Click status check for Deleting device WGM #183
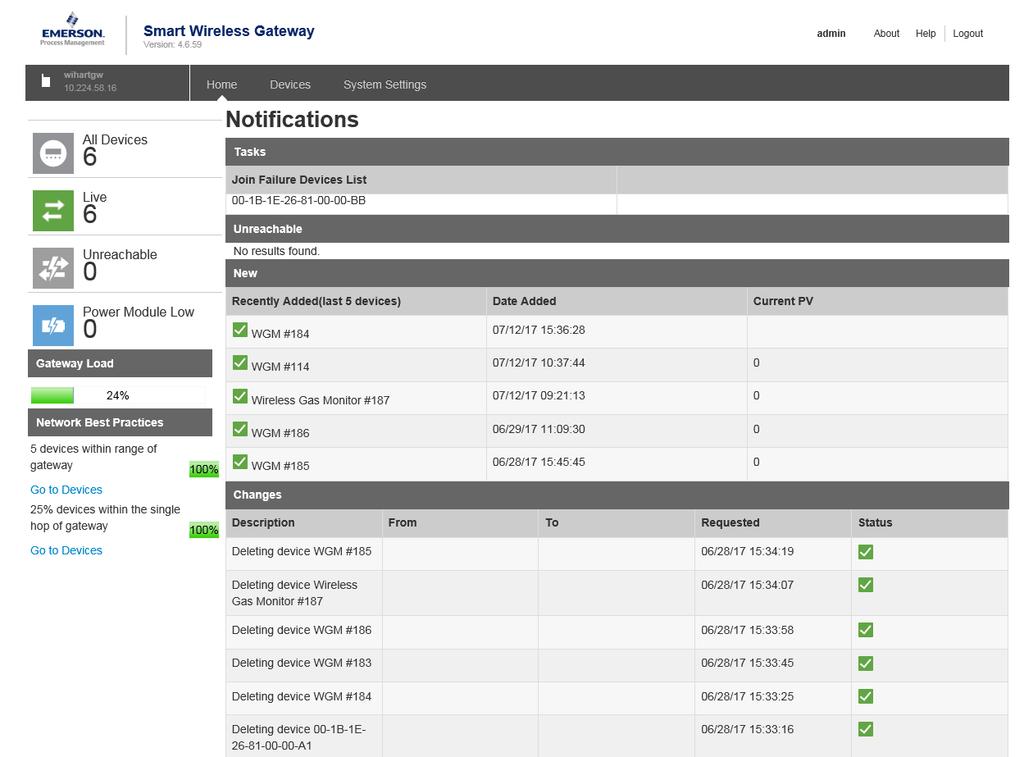 click(866, 664)
